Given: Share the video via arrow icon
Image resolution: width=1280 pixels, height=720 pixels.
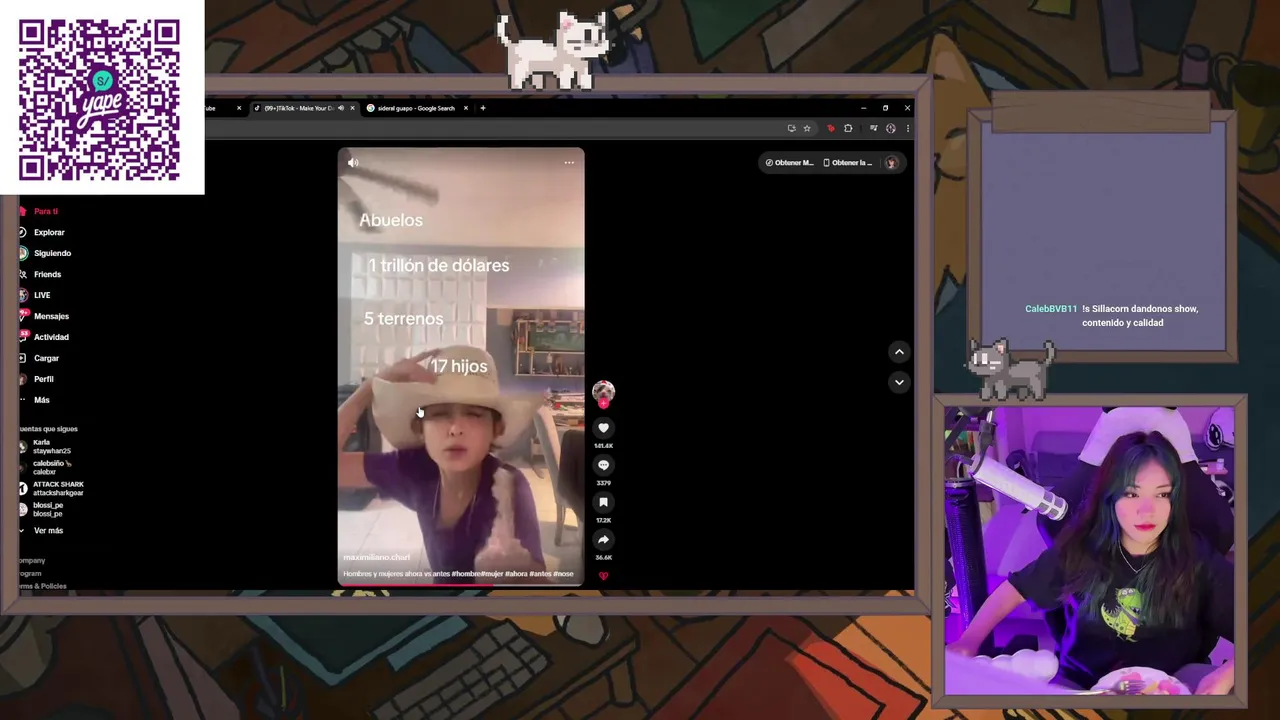Looking at the screenshot, I should (603, 539).
